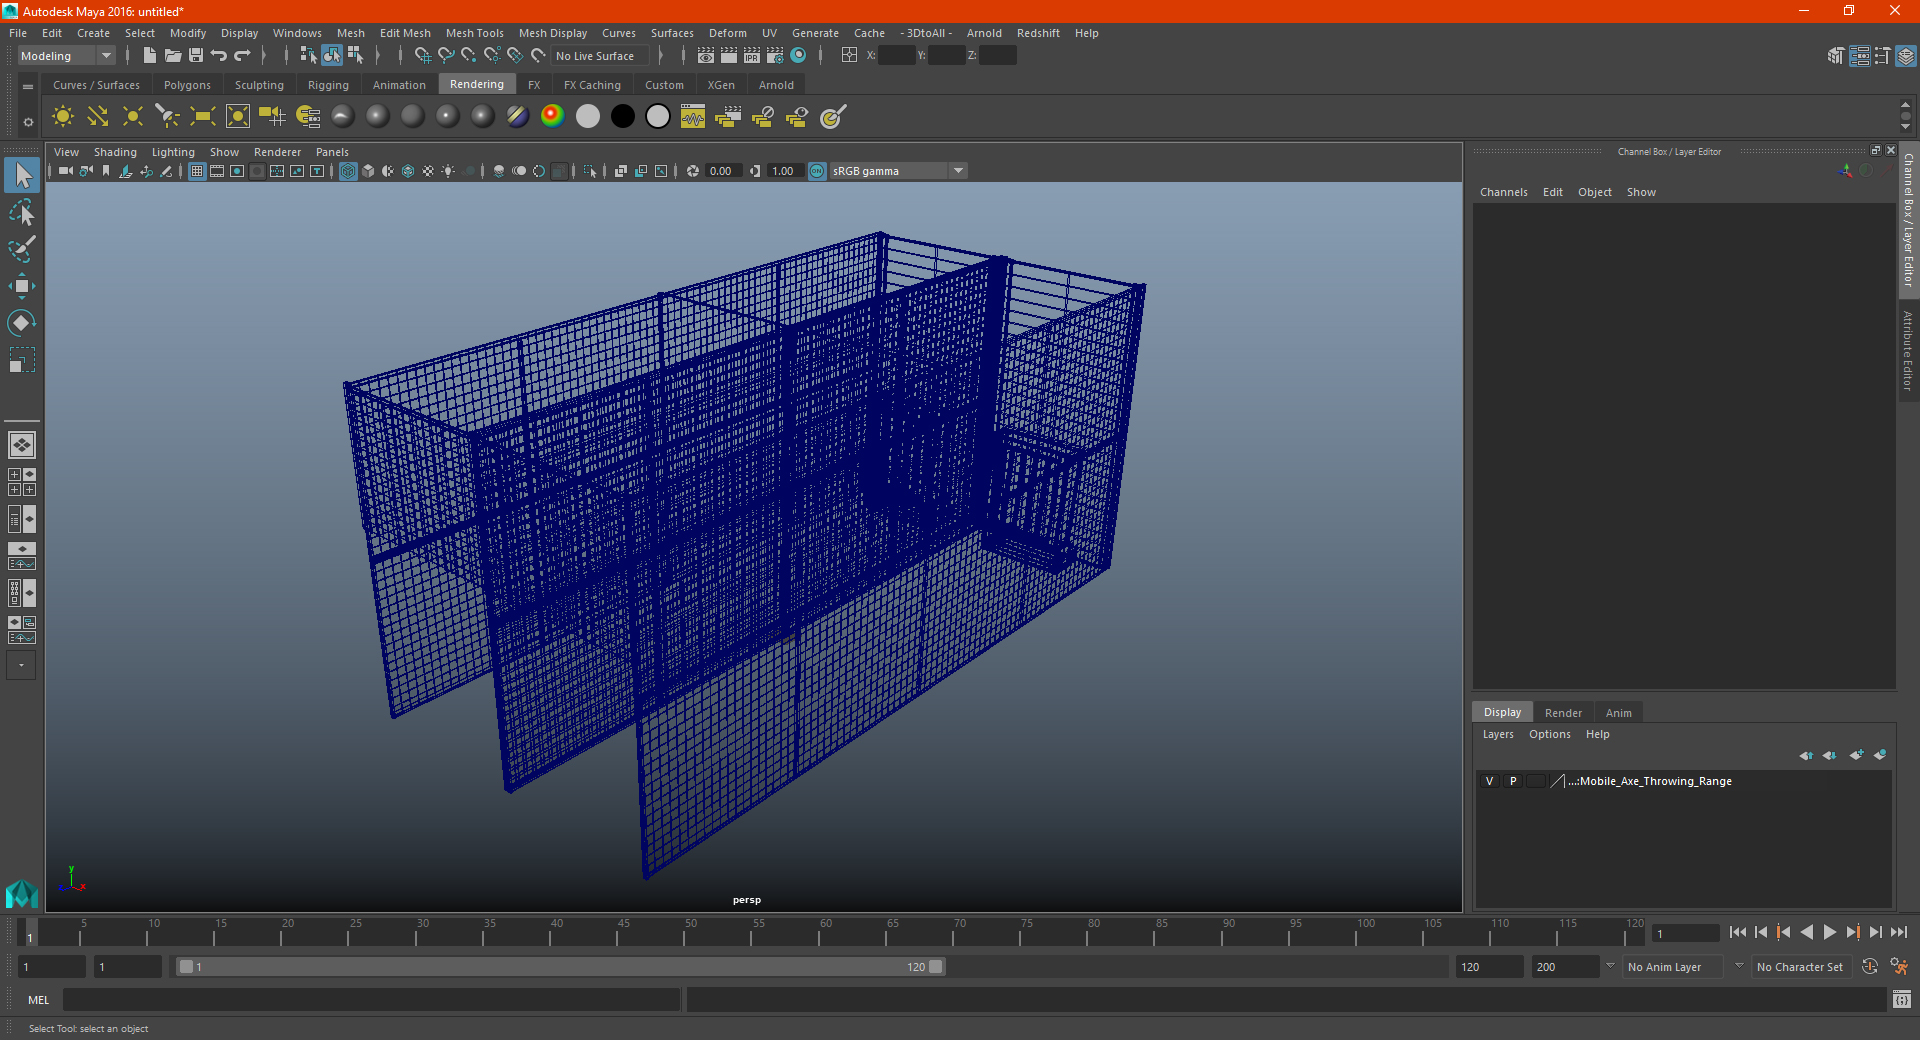Switch to the Polygons shelf tab
This screenshot has height=1040, width=1920.
[187, 85]
